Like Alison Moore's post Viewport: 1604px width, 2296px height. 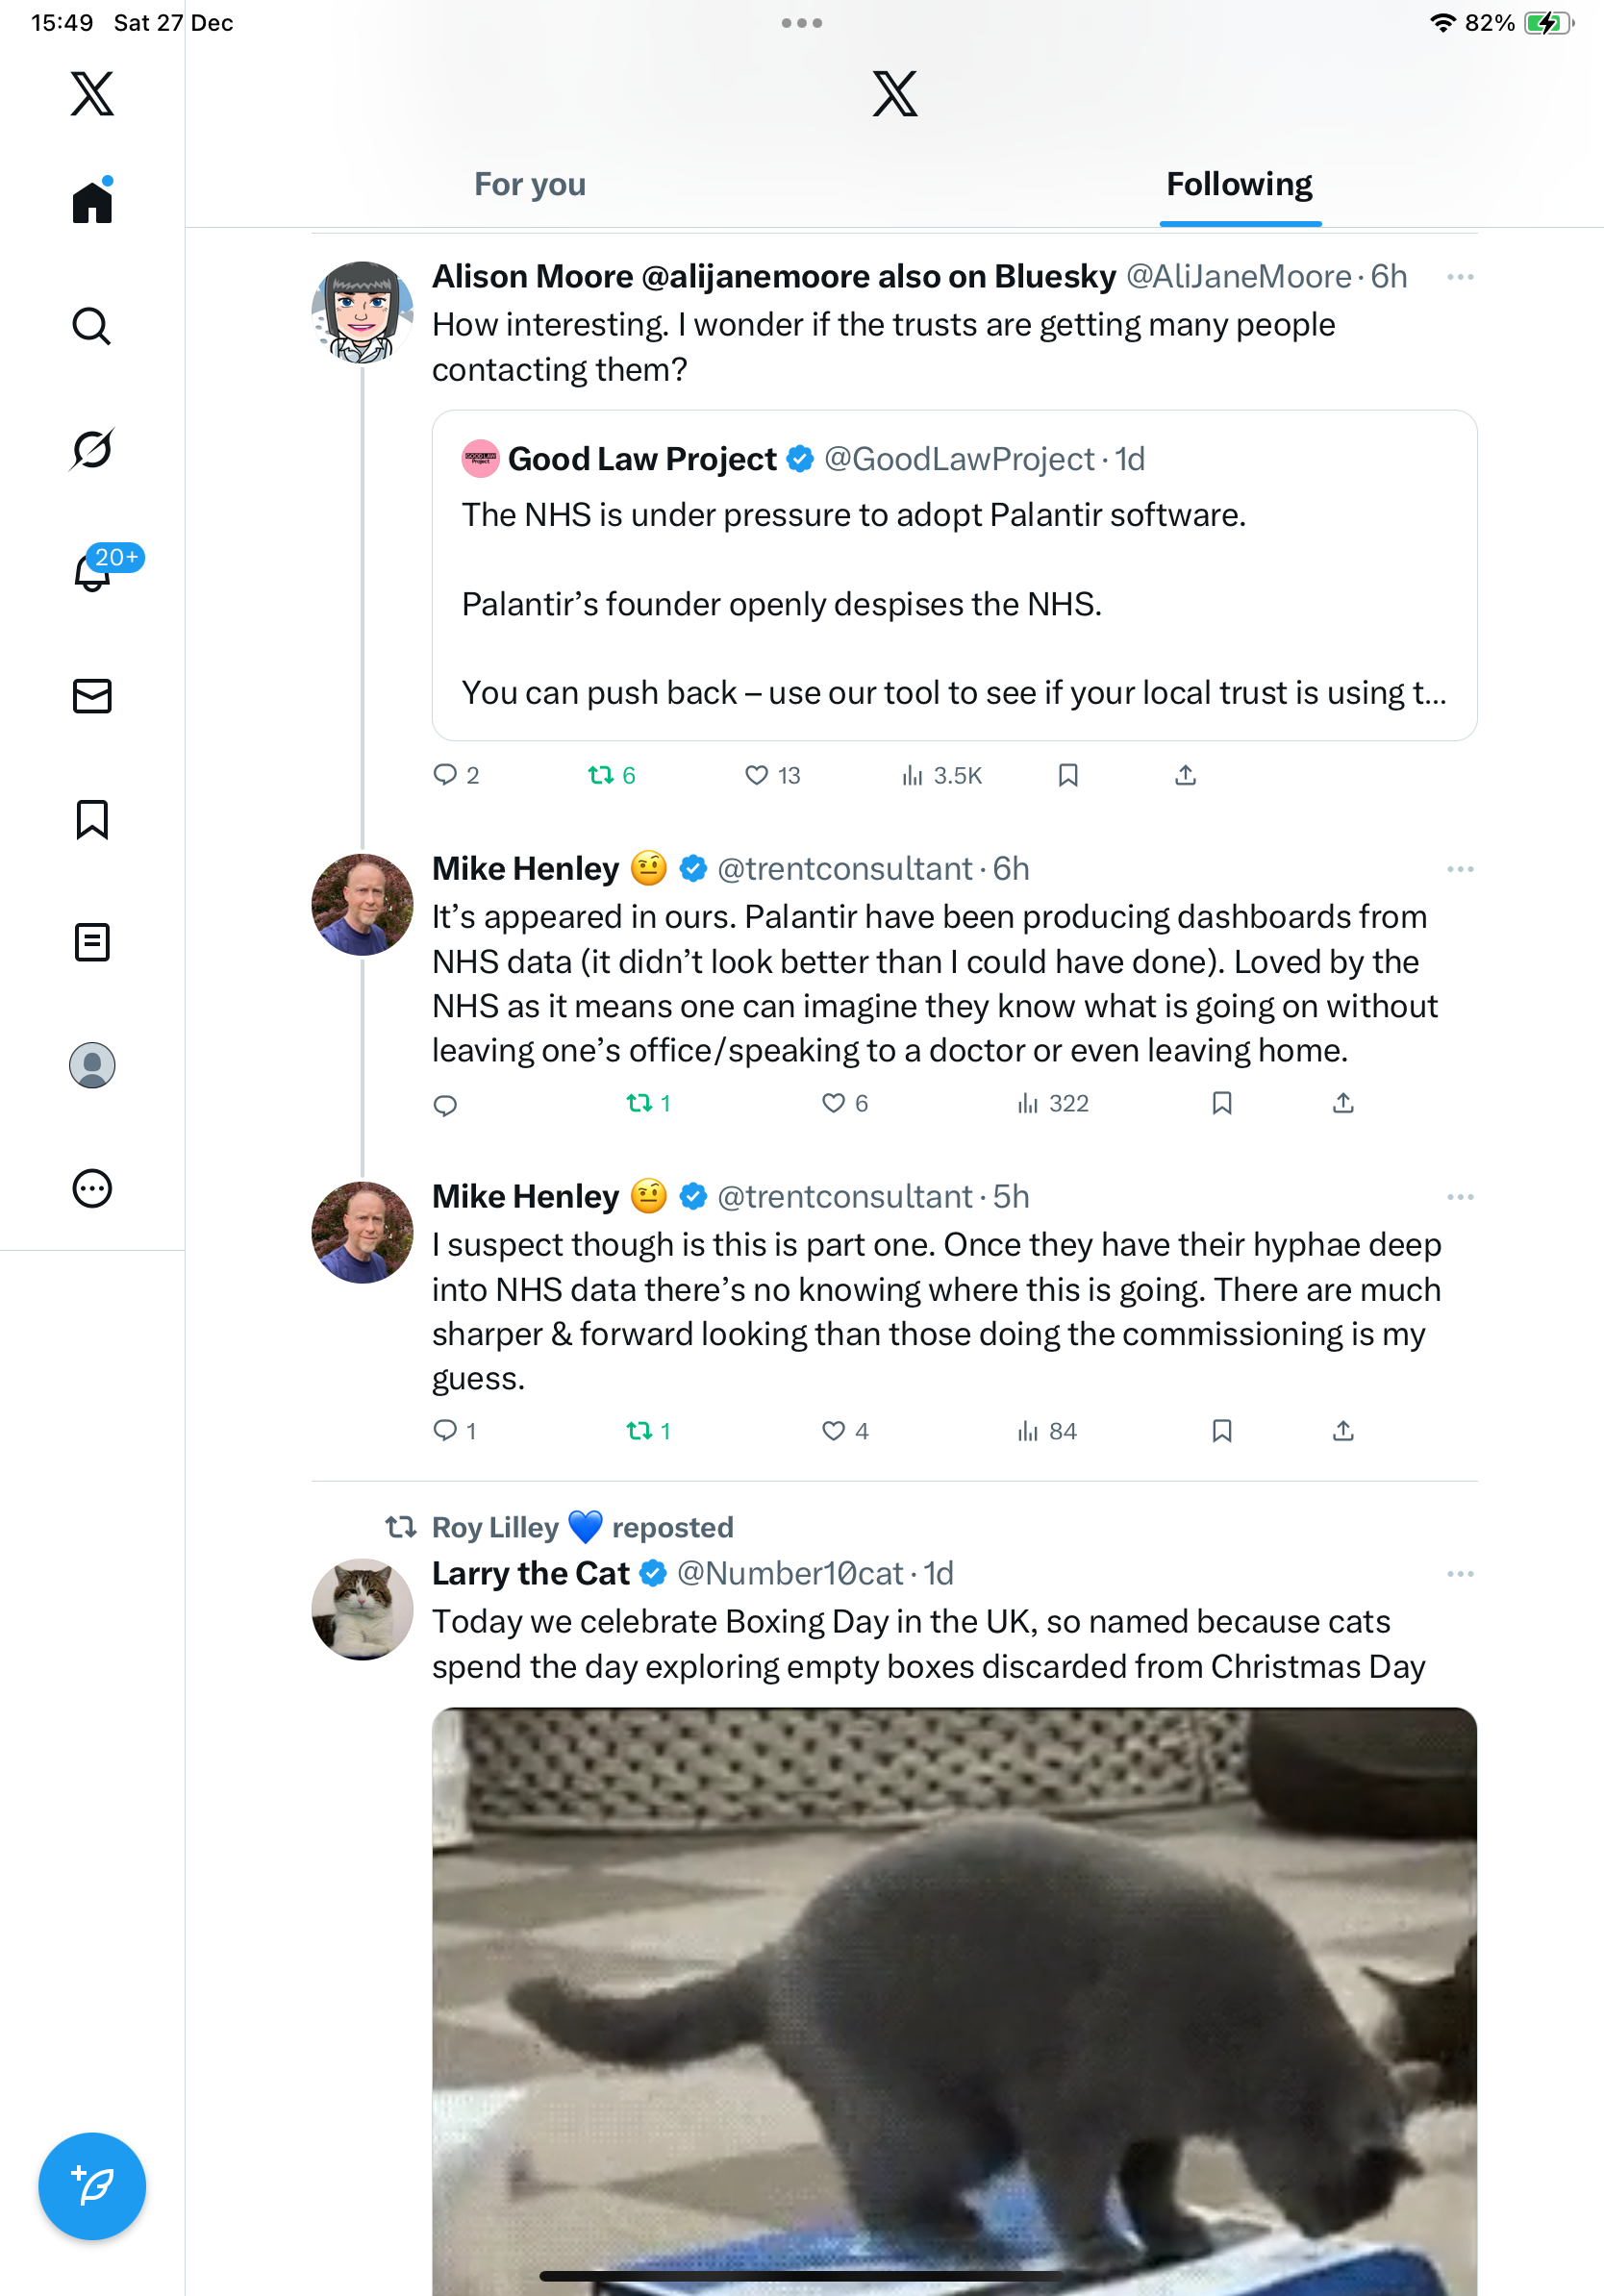click(757, 775)
